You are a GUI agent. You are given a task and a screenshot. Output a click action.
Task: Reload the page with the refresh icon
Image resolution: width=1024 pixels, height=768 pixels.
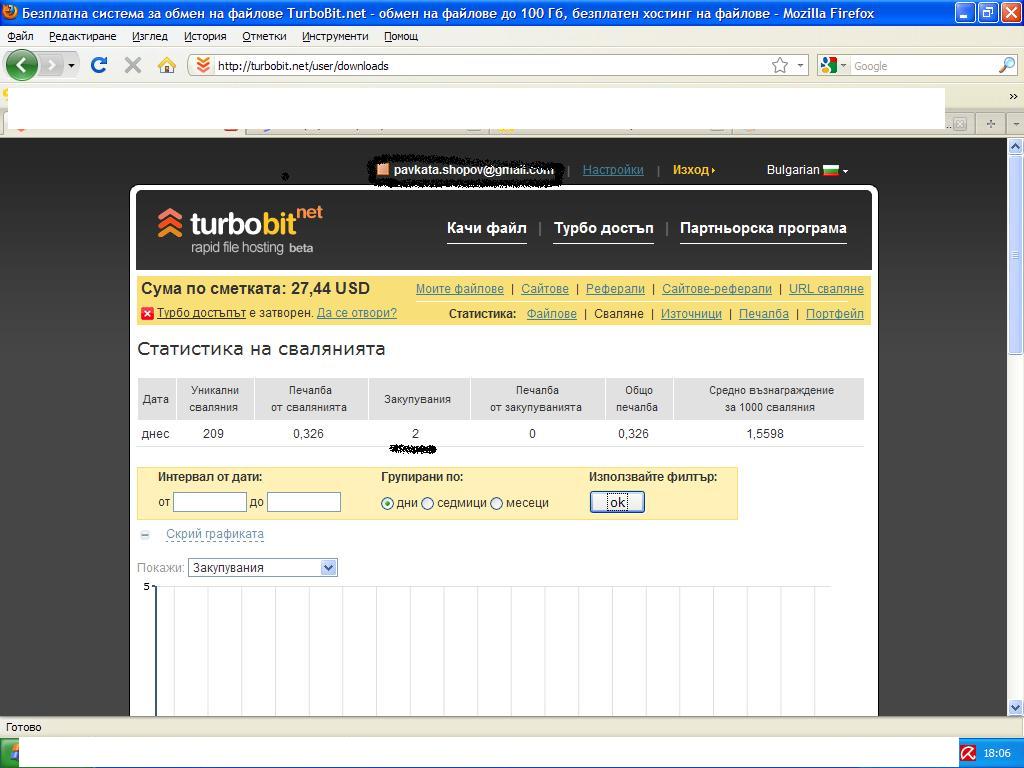click(99, 65)
